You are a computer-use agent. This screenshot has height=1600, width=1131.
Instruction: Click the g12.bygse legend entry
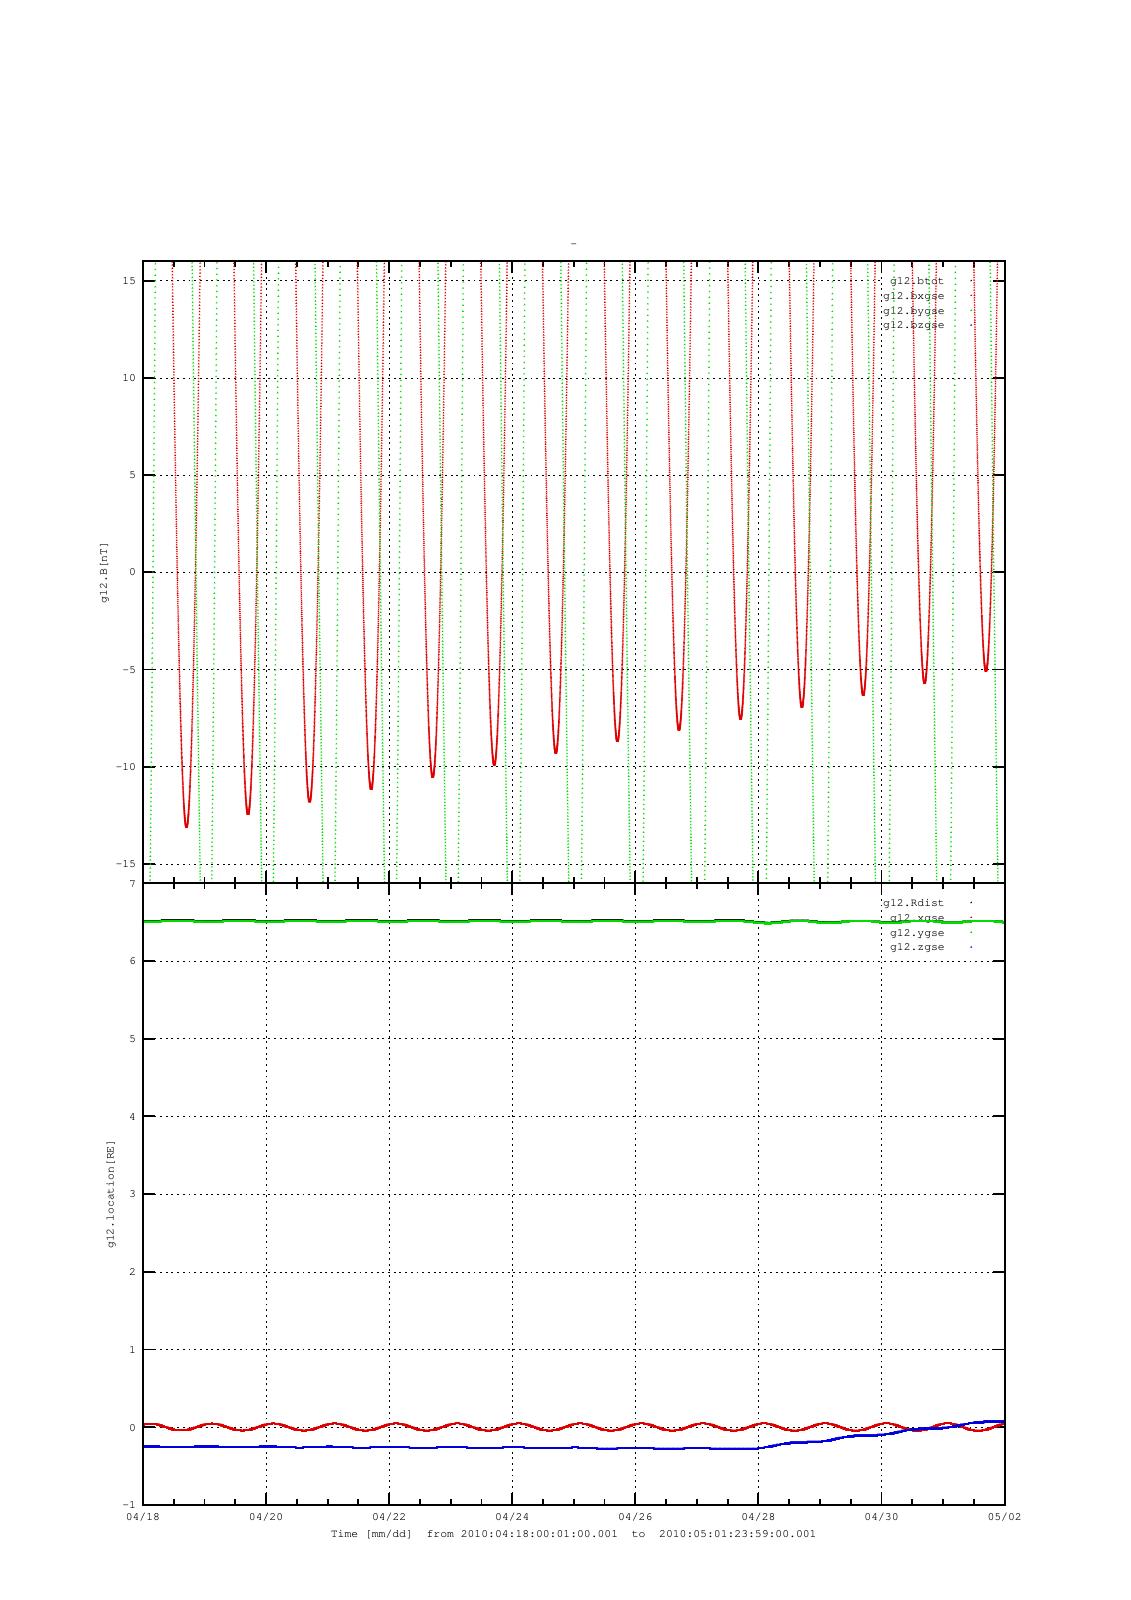913,311
